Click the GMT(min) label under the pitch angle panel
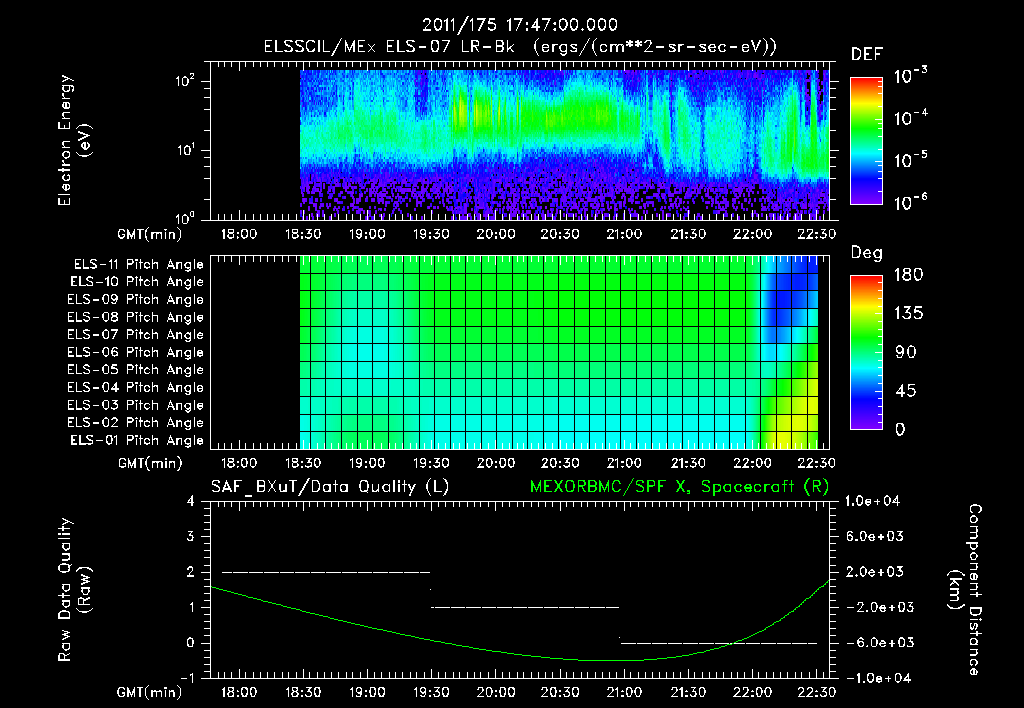Viewport: 1024px width, 708px height. (x=150, y=464)
